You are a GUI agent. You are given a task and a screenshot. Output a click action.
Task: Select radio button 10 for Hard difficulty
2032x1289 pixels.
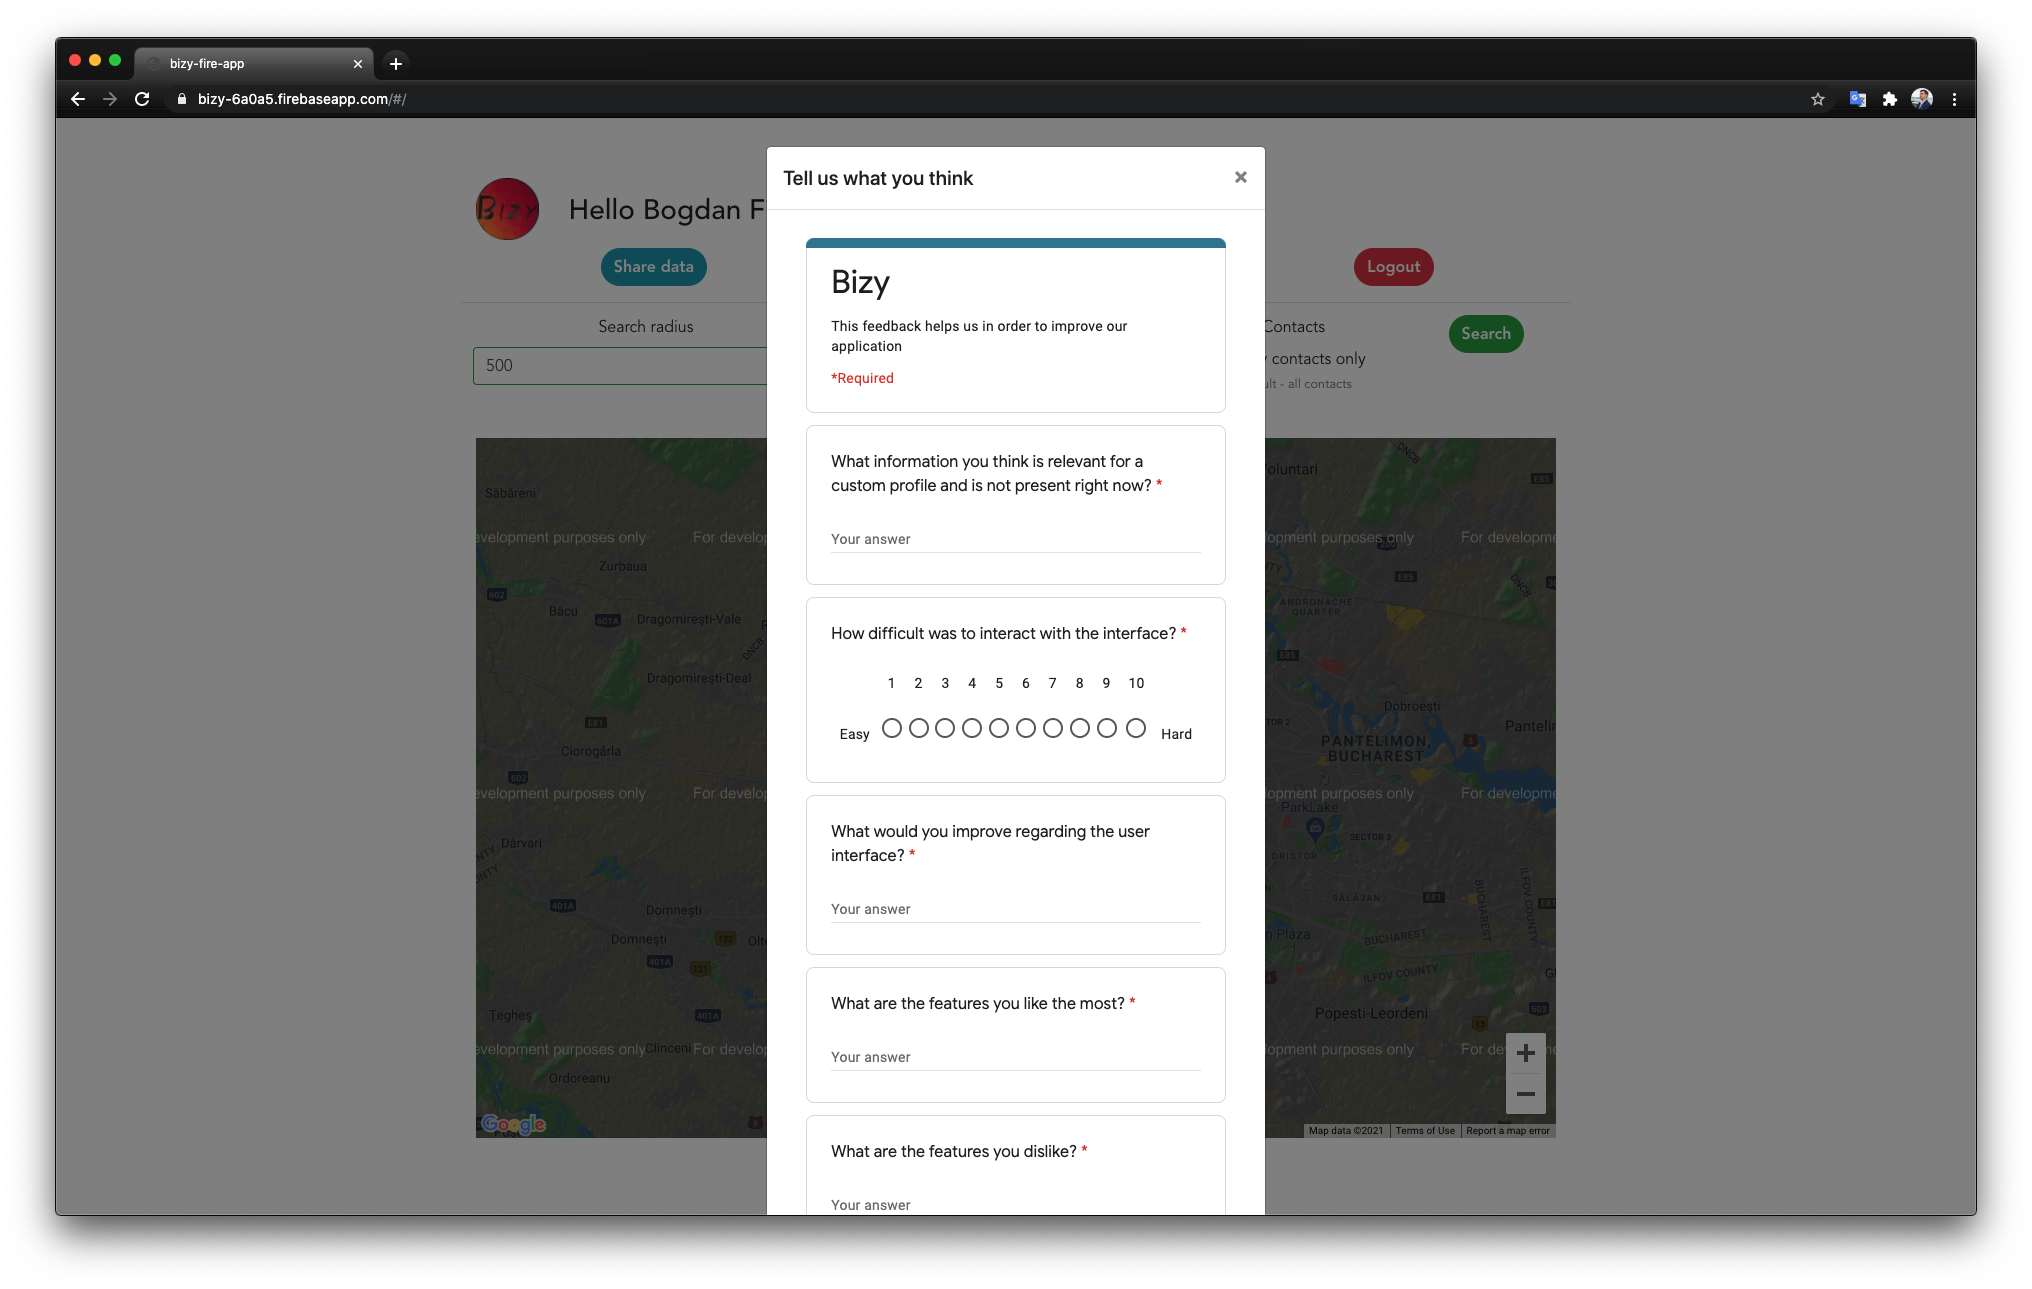(1136, 729)
